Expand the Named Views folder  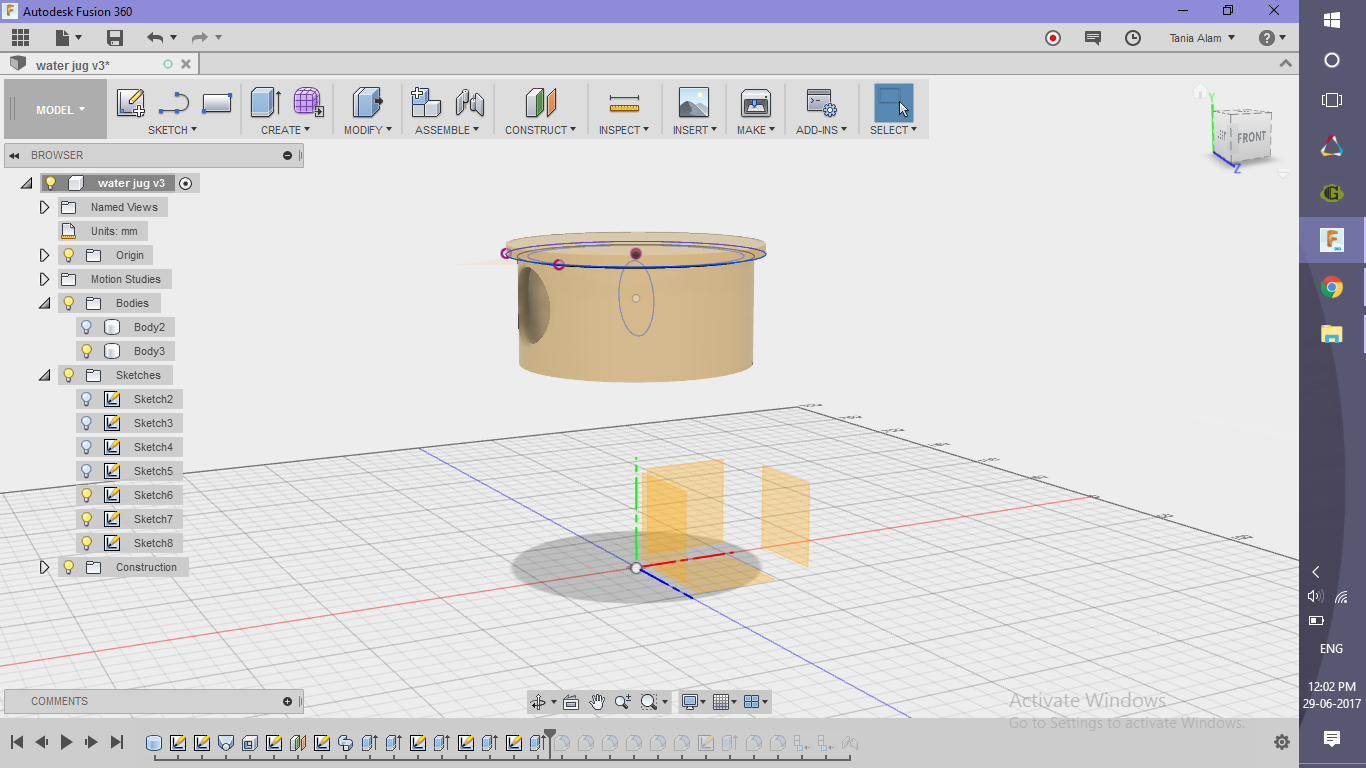pos(44,207)
